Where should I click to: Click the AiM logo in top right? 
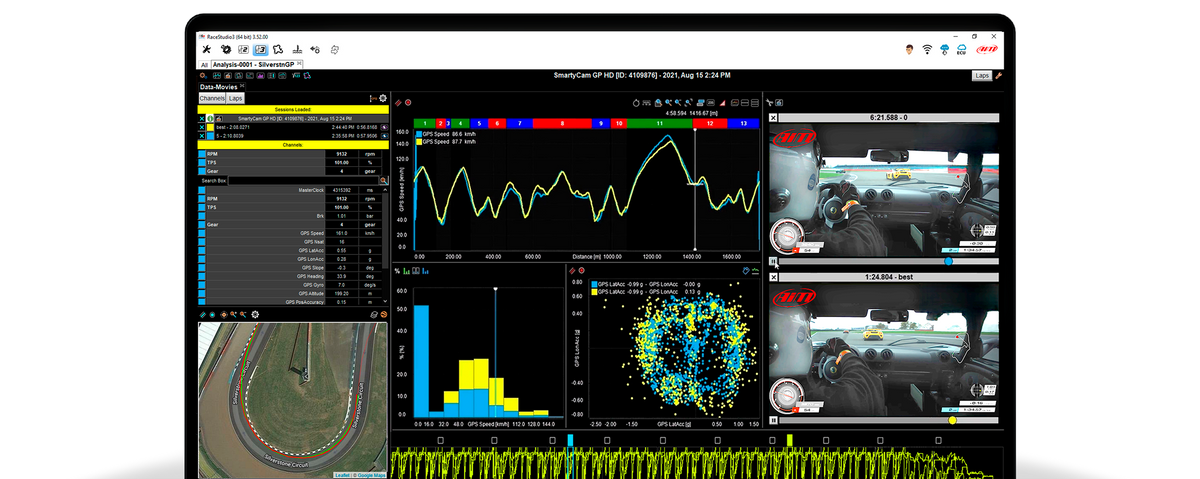click(x=987, y=49)
